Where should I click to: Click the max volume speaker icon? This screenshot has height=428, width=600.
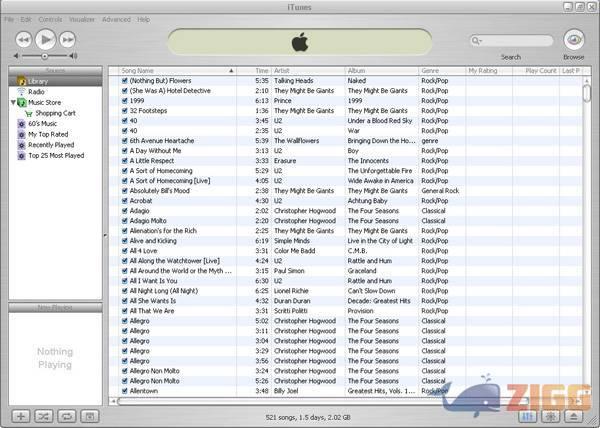coord(73,56)
